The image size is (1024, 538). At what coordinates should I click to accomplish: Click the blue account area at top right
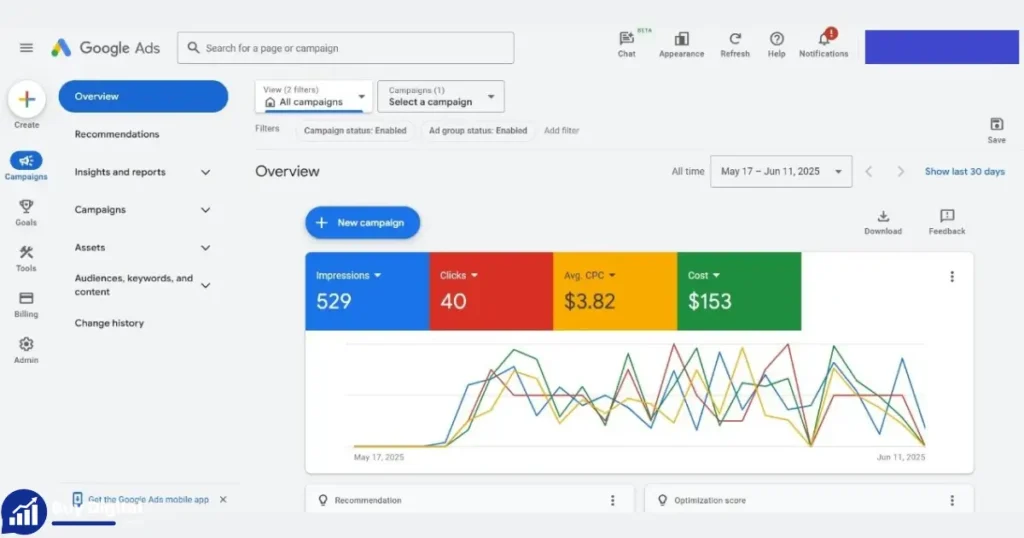(x=942, y=47)
